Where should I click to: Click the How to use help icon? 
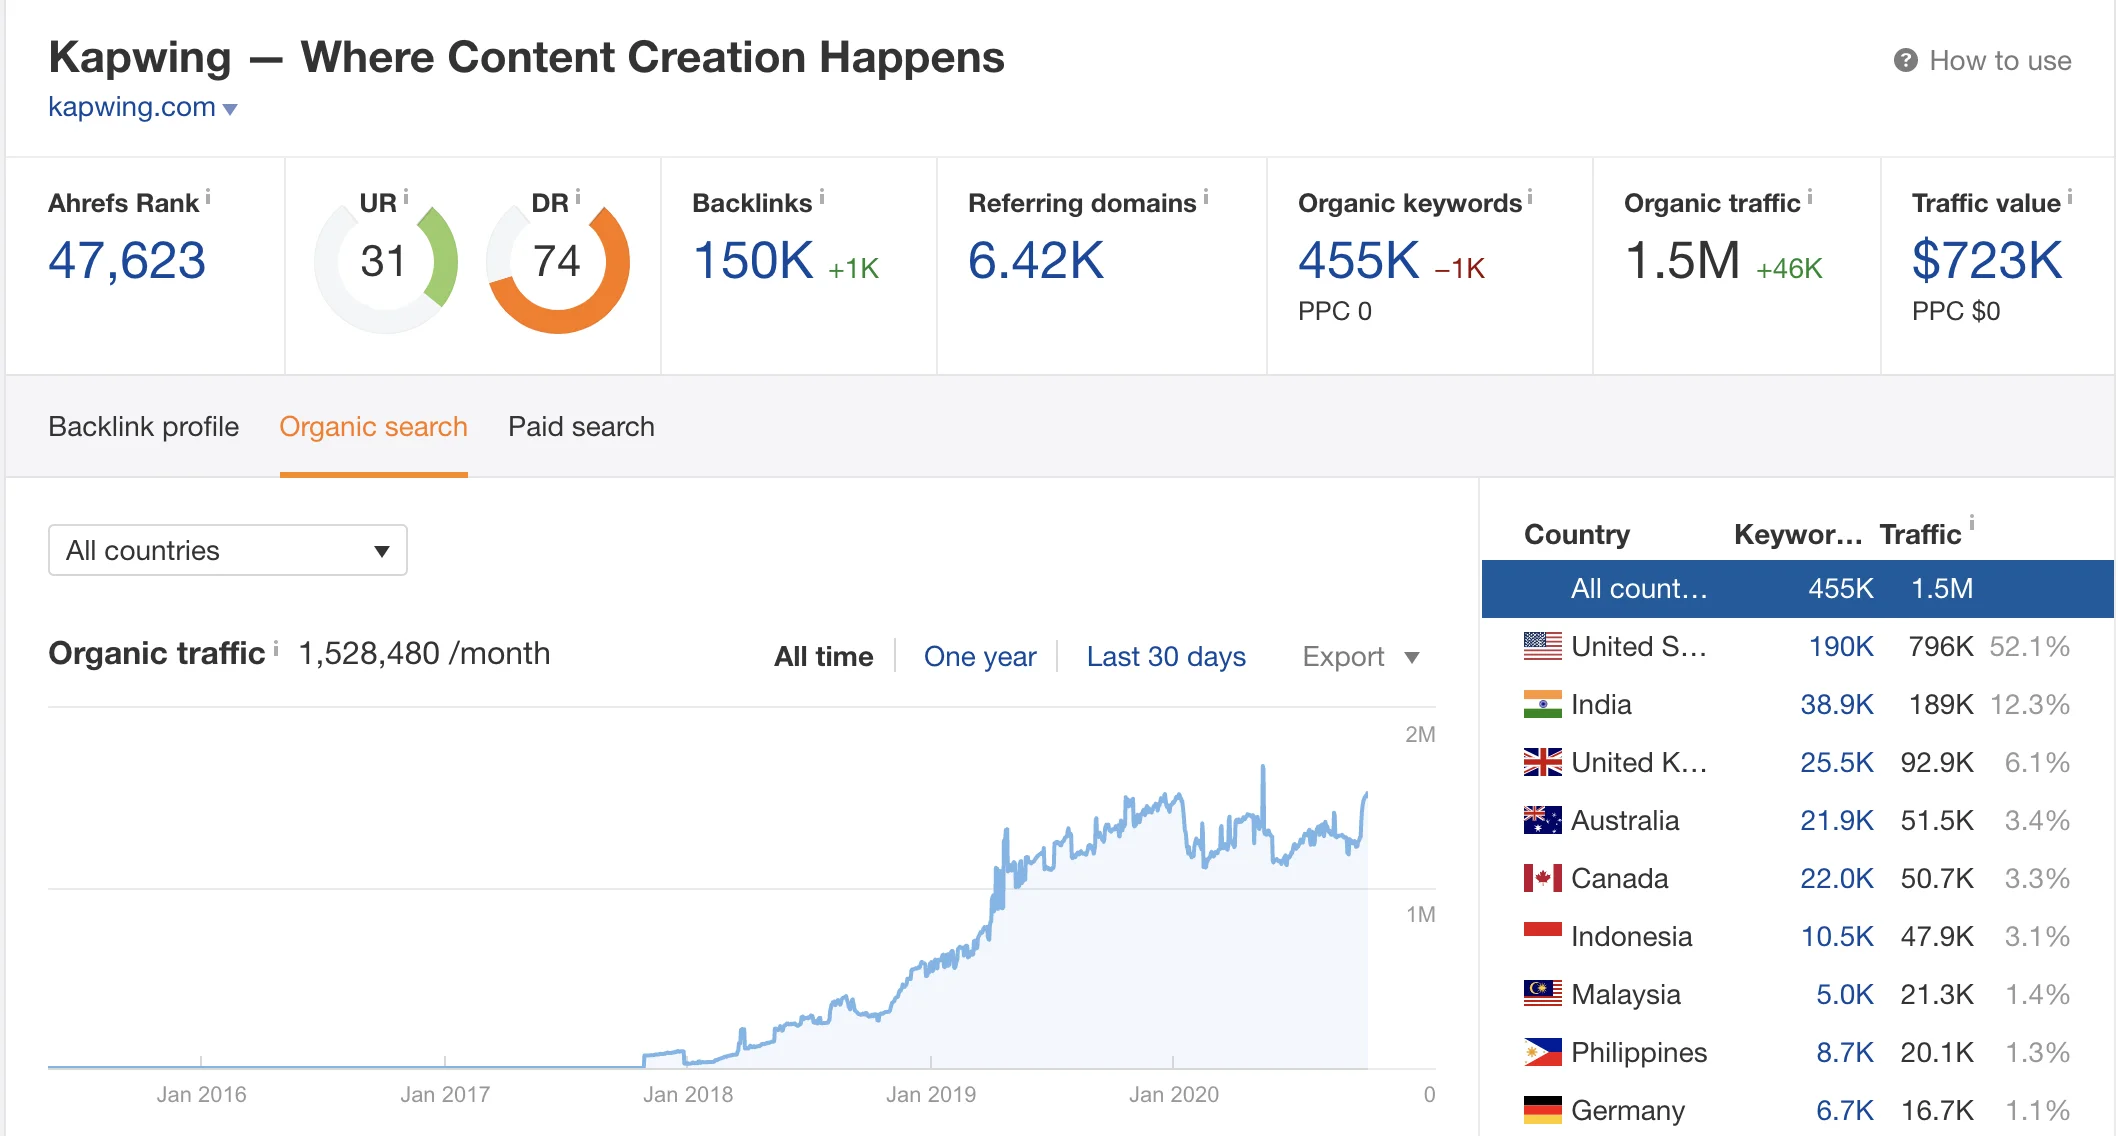[x=1905, y=61]
